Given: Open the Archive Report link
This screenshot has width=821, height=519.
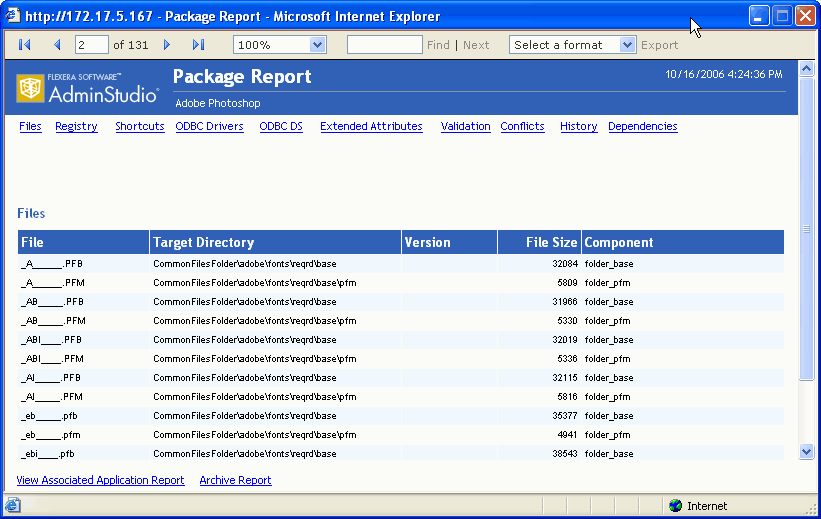Looking at the screenshot, I should click(x=235, y=481).
